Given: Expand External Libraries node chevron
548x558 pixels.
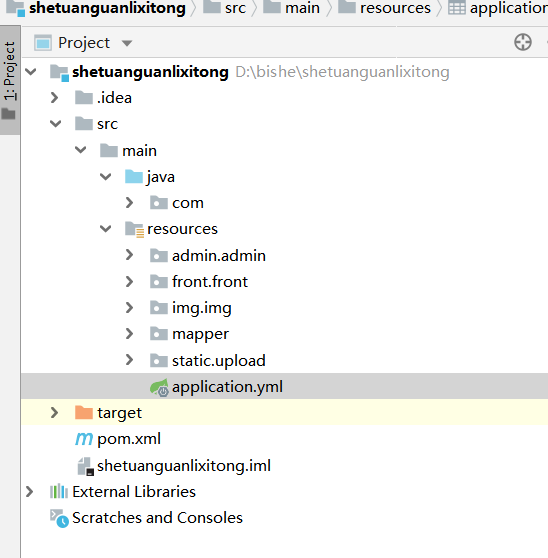Looking at the screenshot, I should (30, 491).
